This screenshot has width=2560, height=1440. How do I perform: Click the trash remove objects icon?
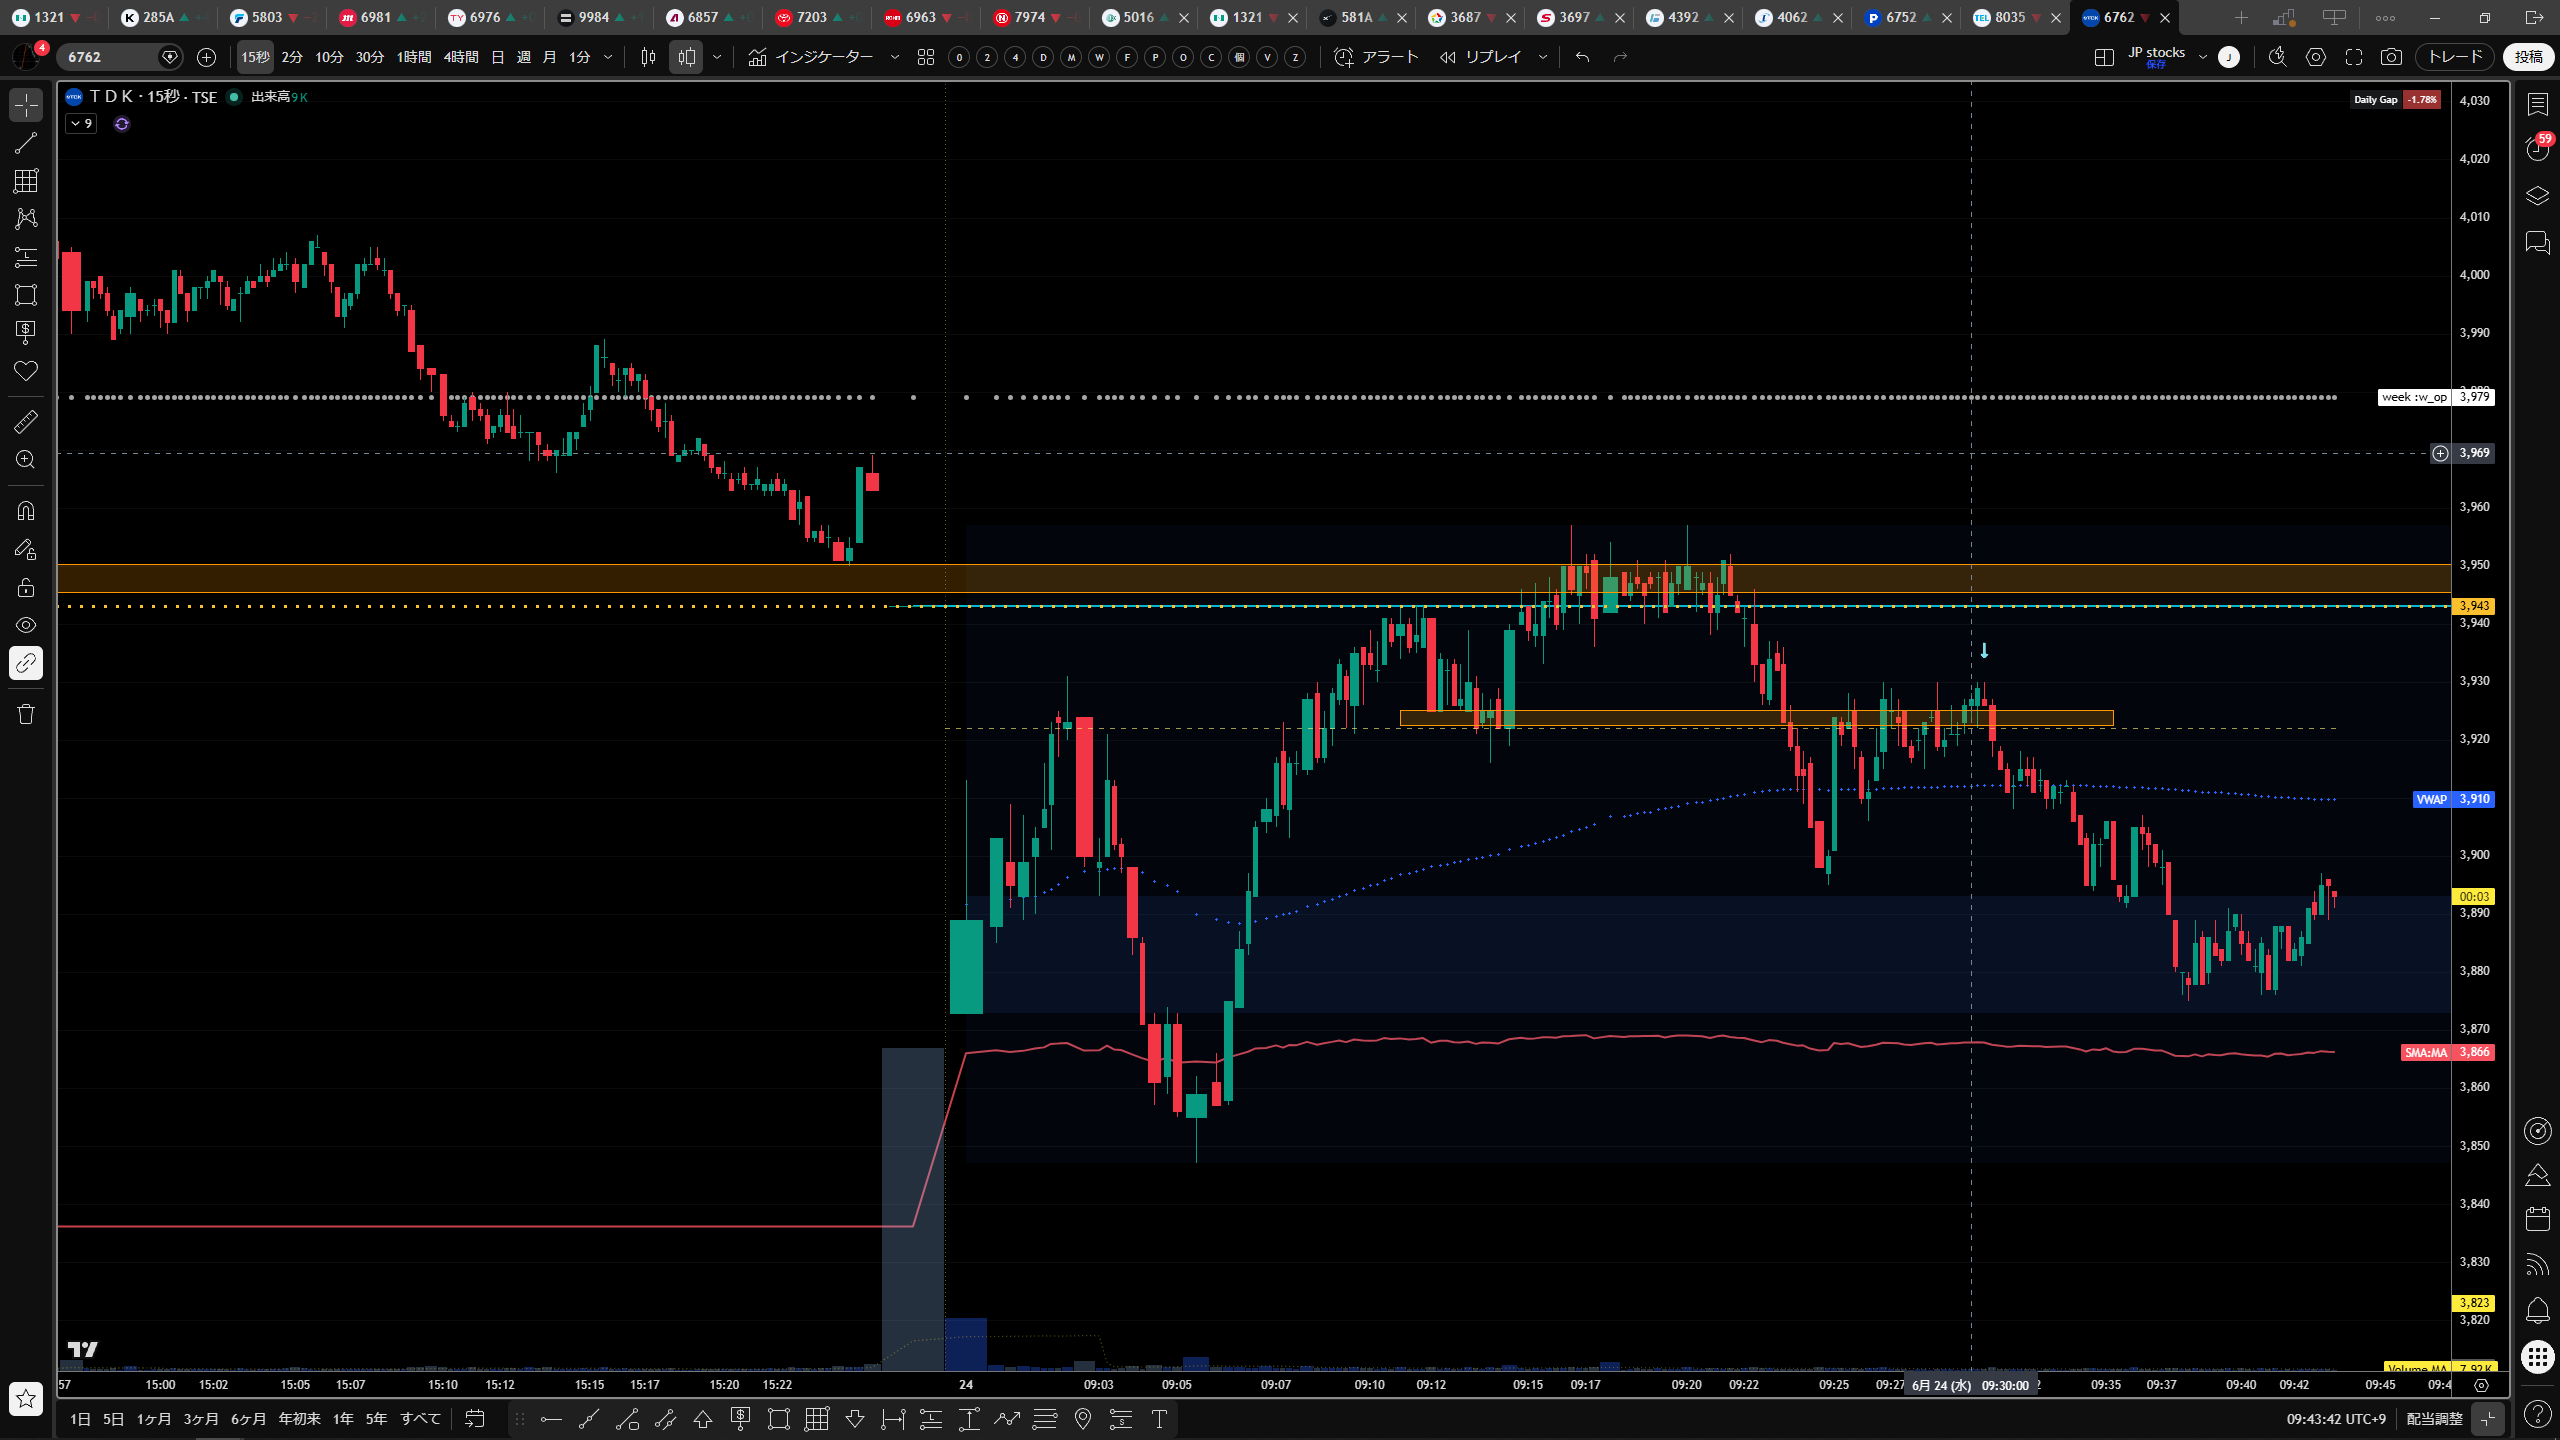coord(26,714)
